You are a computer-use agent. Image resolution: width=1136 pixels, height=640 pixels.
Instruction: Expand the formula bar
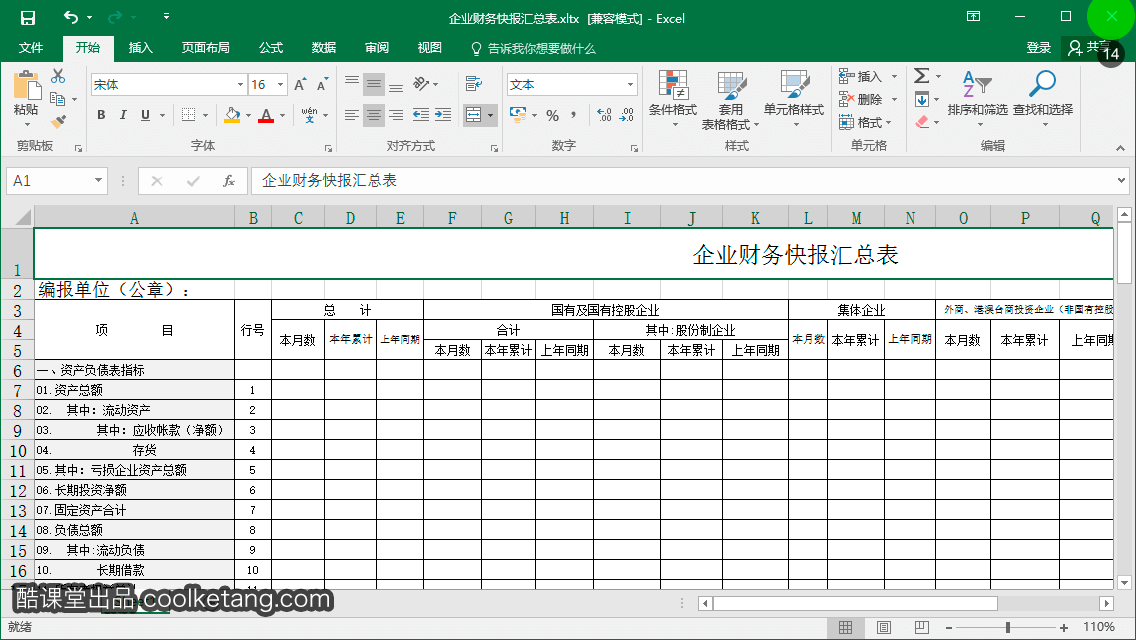click(1122, 180)
